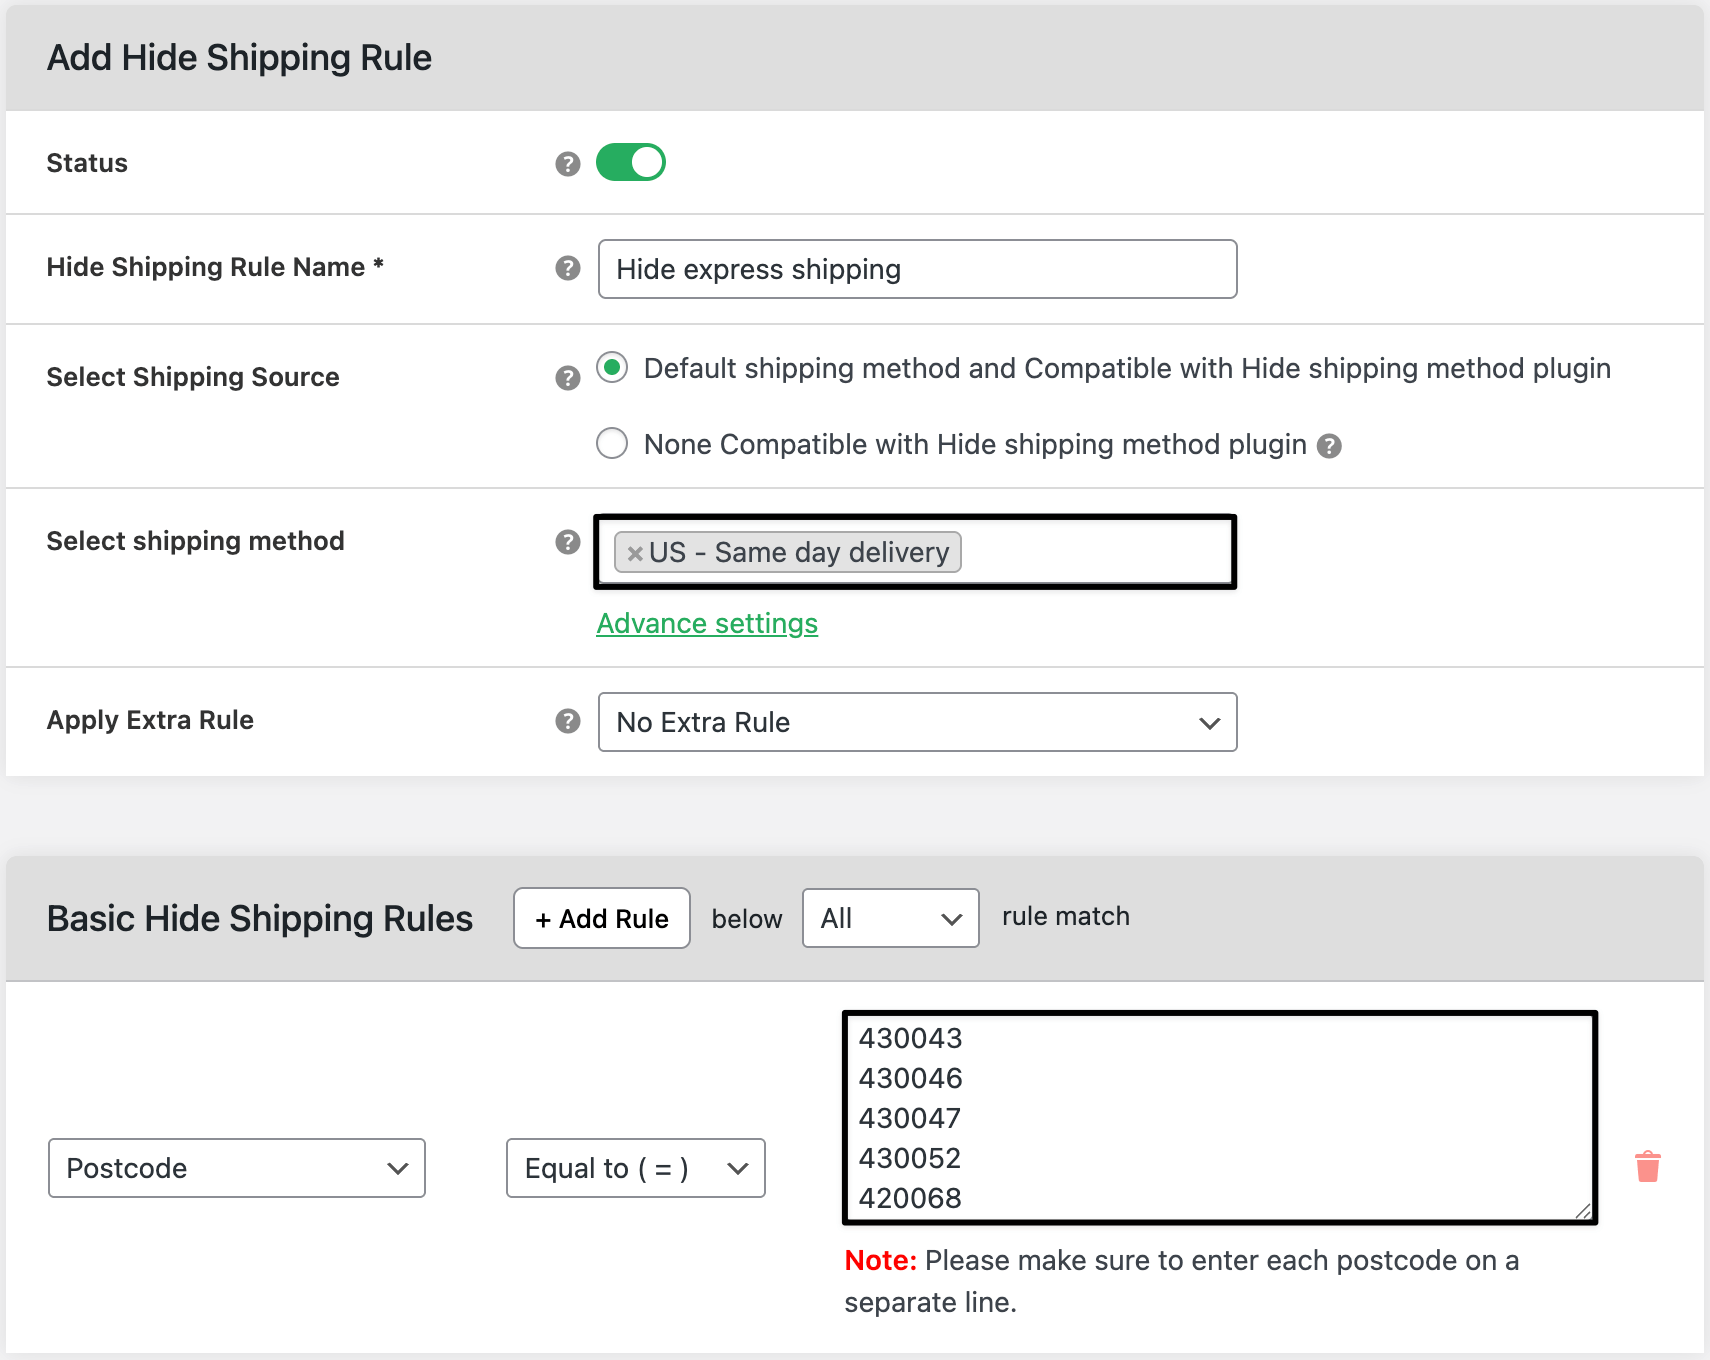Click inside the postcode list textarea

tap(1220, 1118)
